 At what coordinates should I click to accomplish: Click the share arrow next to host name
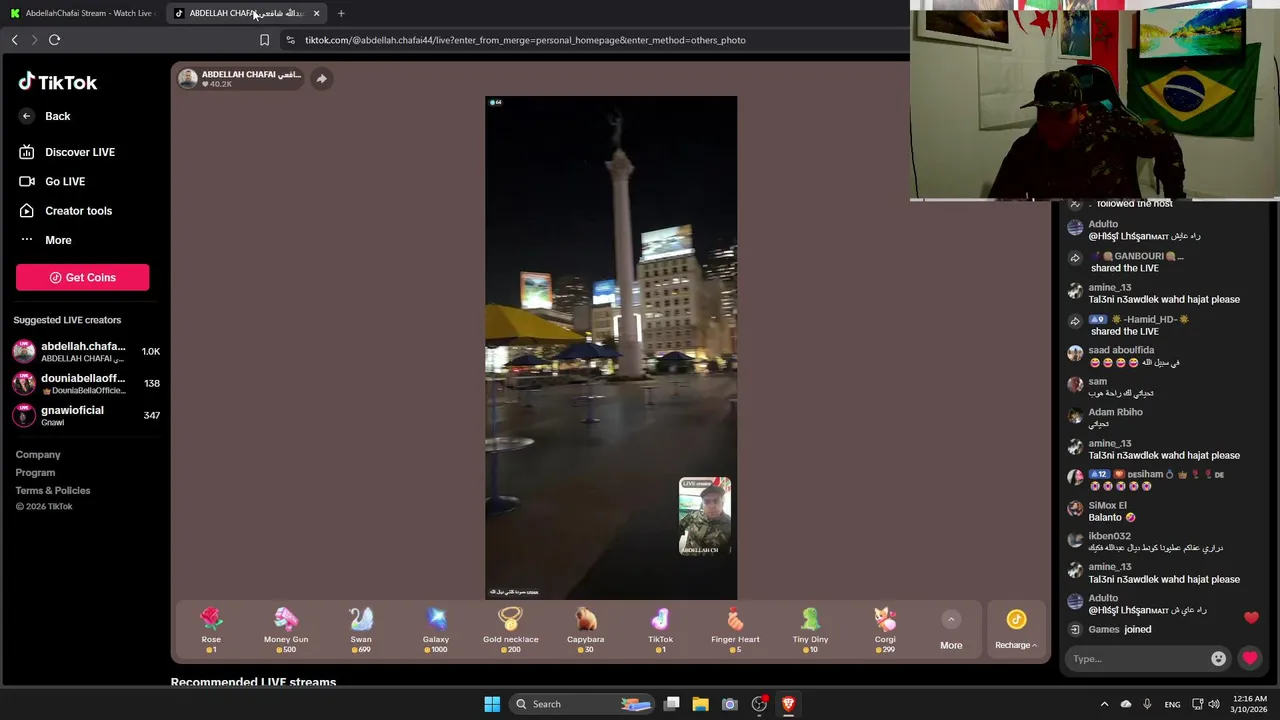point(321,79)
